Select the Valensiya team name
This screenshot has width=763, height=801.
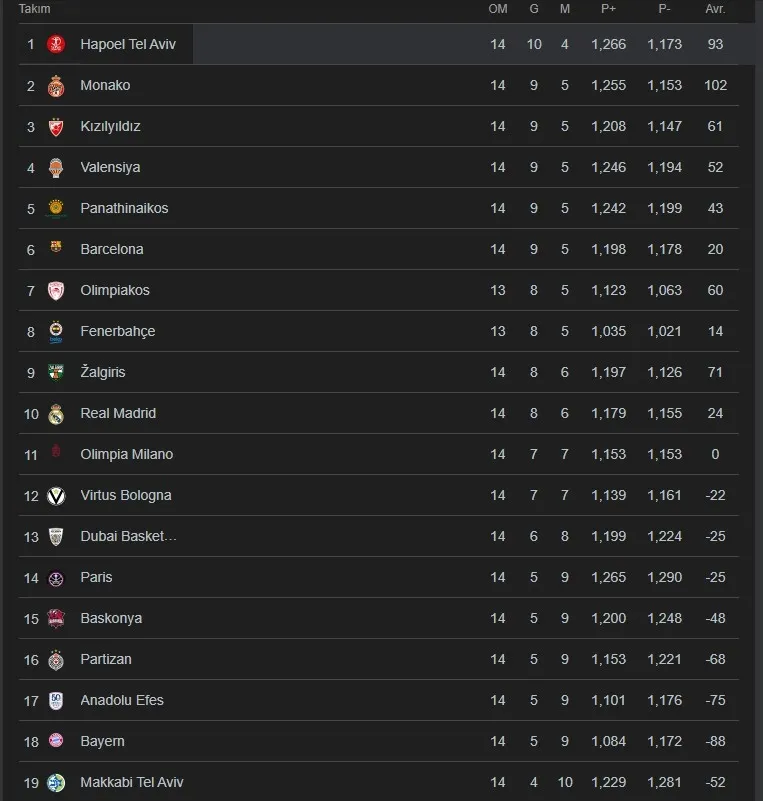110,168
